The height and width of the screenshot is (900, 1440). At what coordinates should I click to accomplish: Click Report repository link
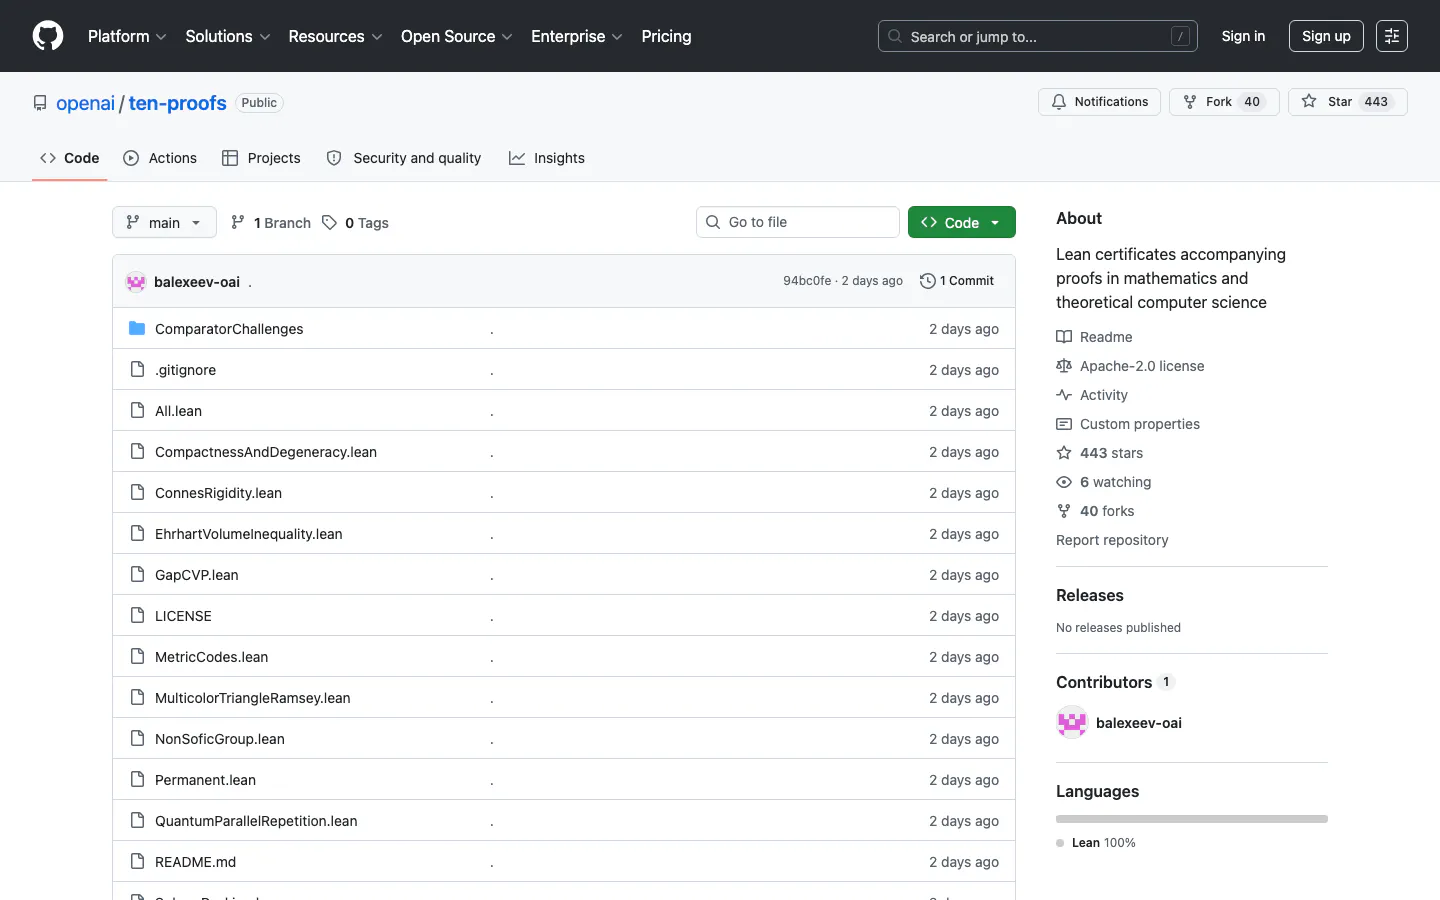click(x=1112, y=540)
